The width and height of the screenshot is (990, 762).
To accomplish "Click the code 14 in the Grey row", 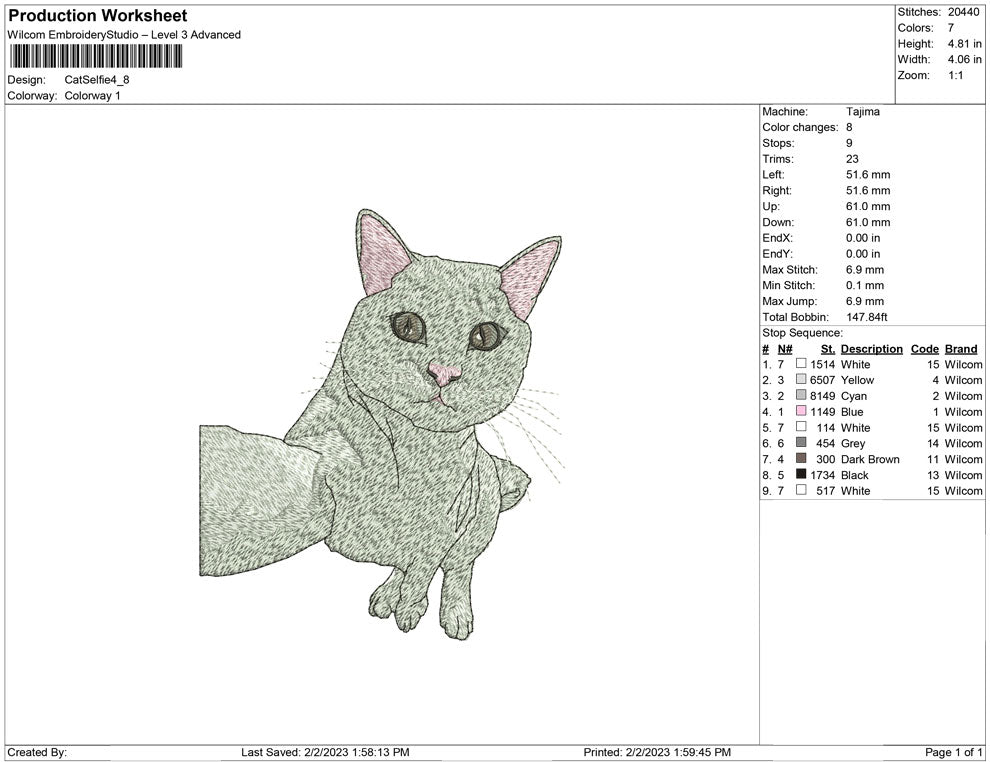I will point(933,443).
